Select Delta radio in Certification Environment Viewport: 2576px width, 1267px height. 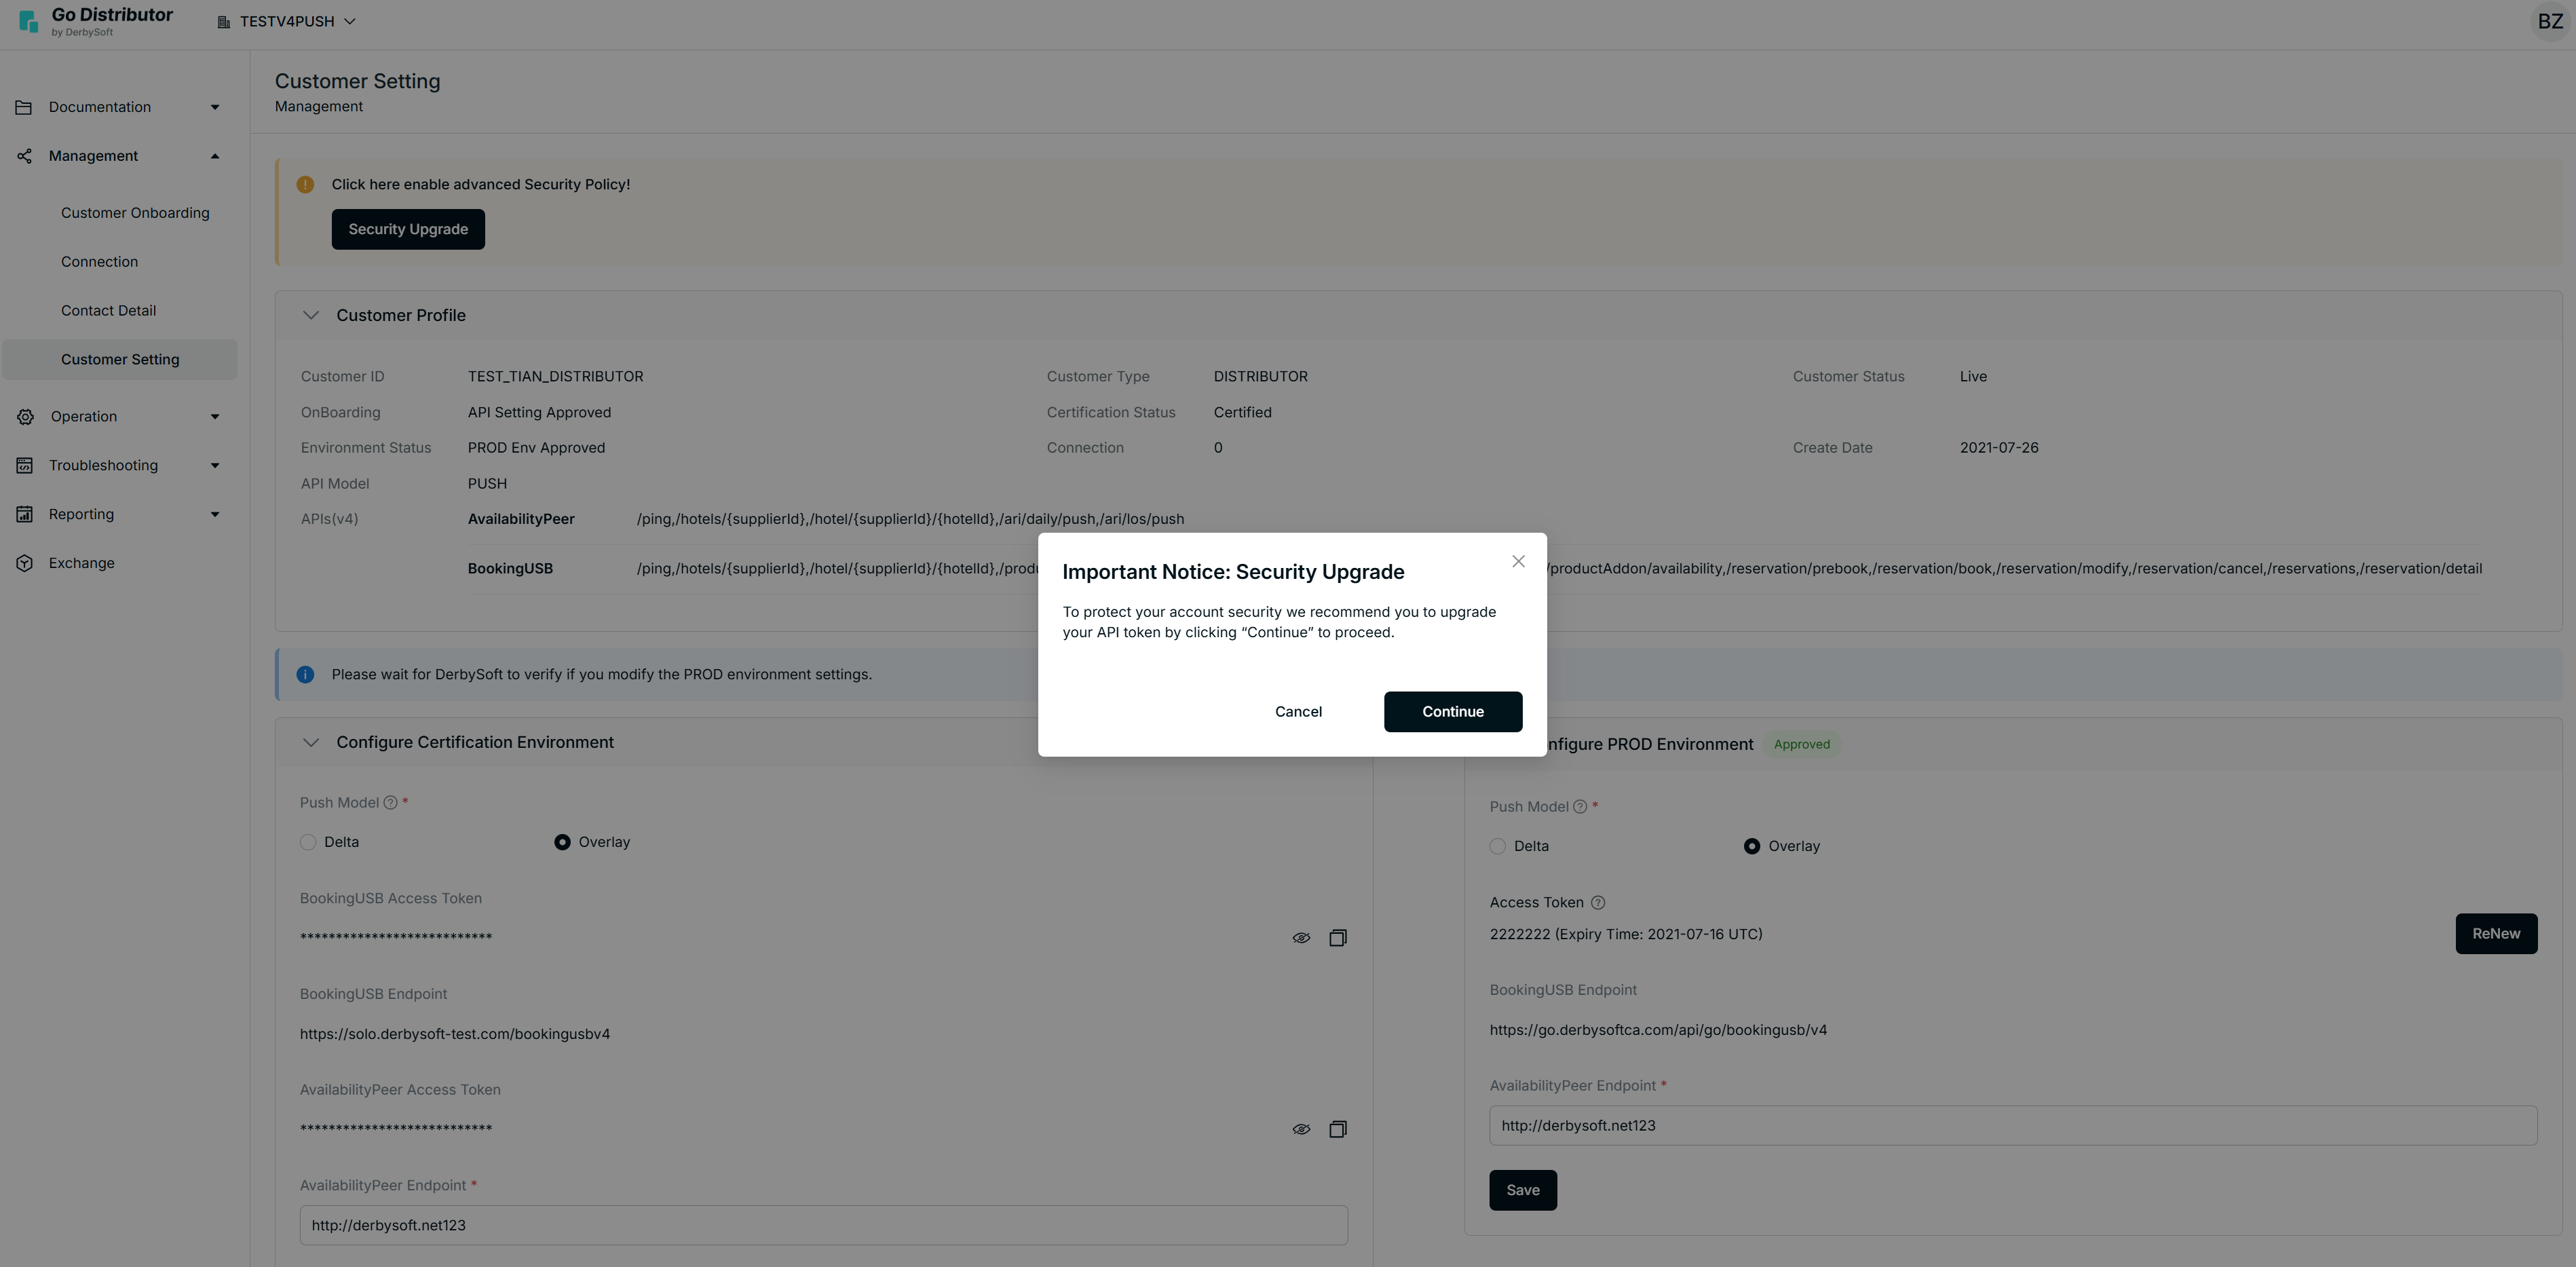point(308,842)
